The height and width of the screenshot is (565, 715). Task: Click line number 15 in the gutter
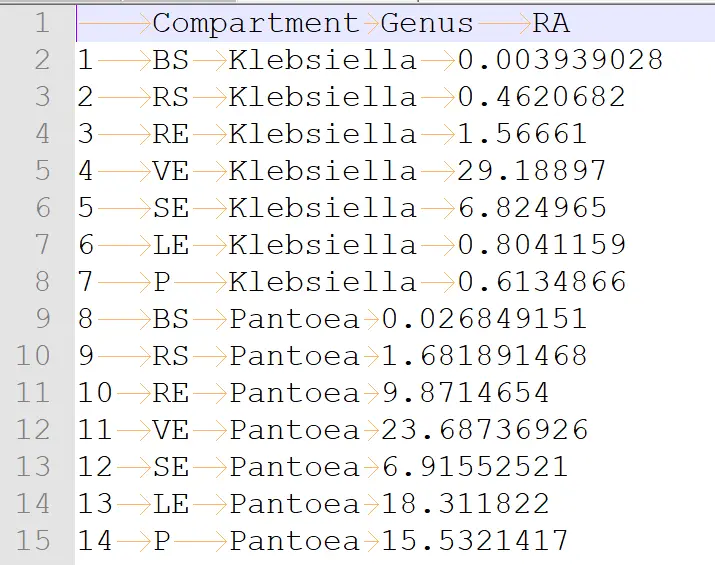pyautogui.click(x=33, y=541)
